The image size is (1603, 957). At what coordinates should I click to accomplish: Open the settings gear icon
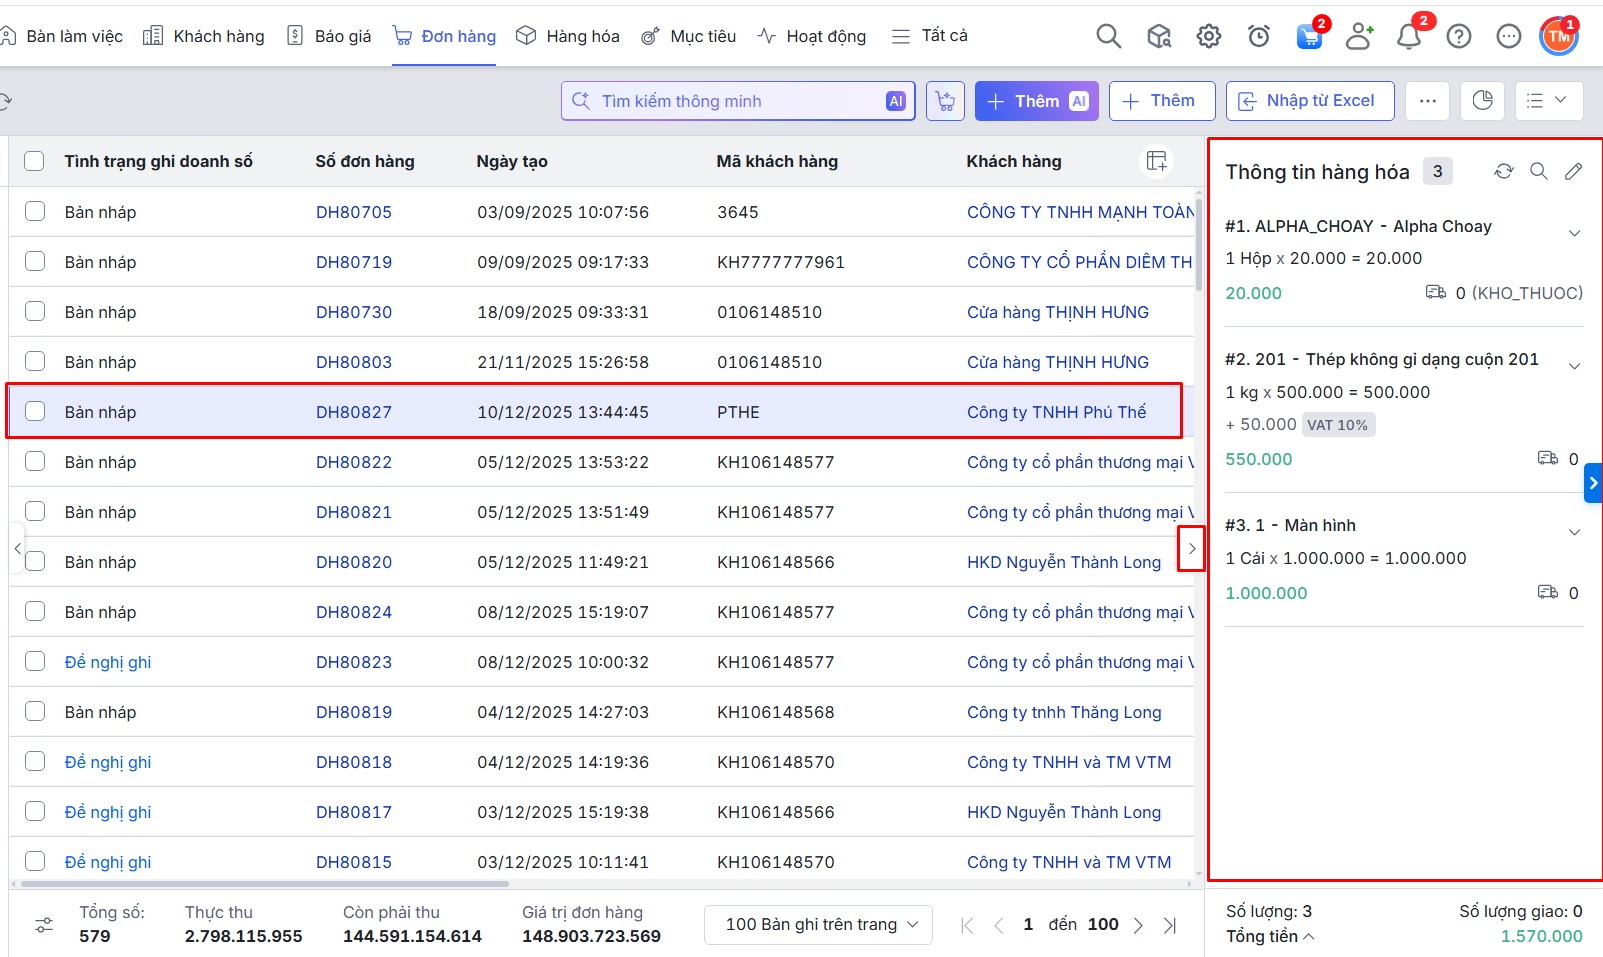point(1209,37)
